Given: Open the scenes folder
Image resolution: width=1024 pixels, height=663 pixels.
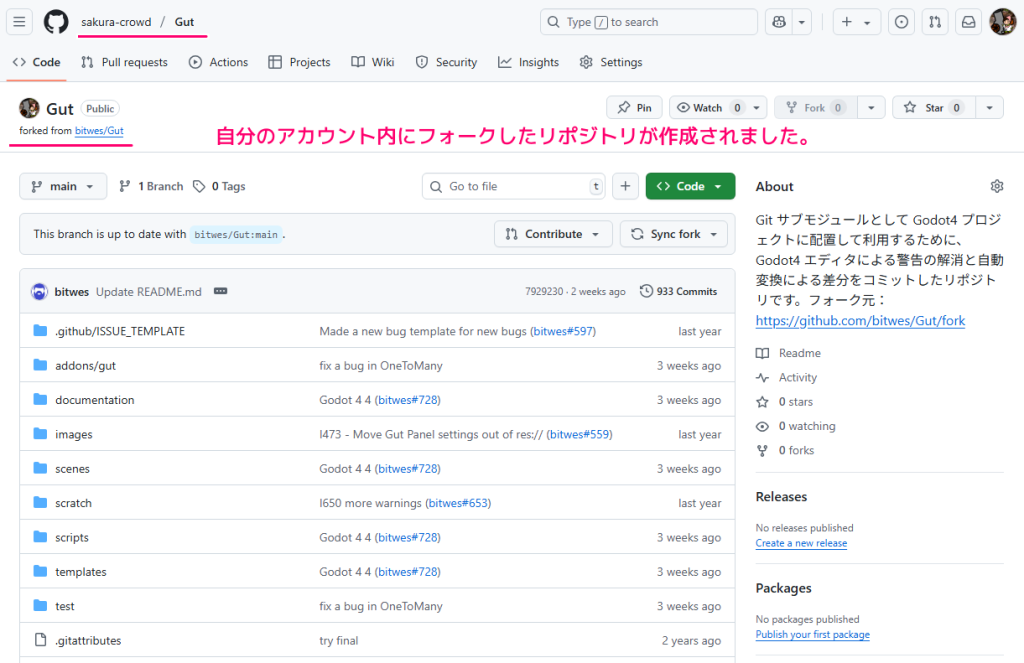Looking at the screenshot, I should coord(72,469).
